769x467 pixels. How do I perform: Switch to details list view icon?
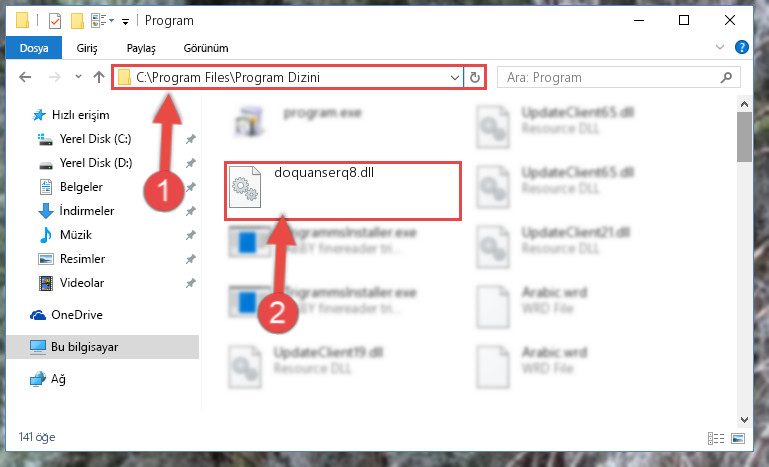[716, 438]
